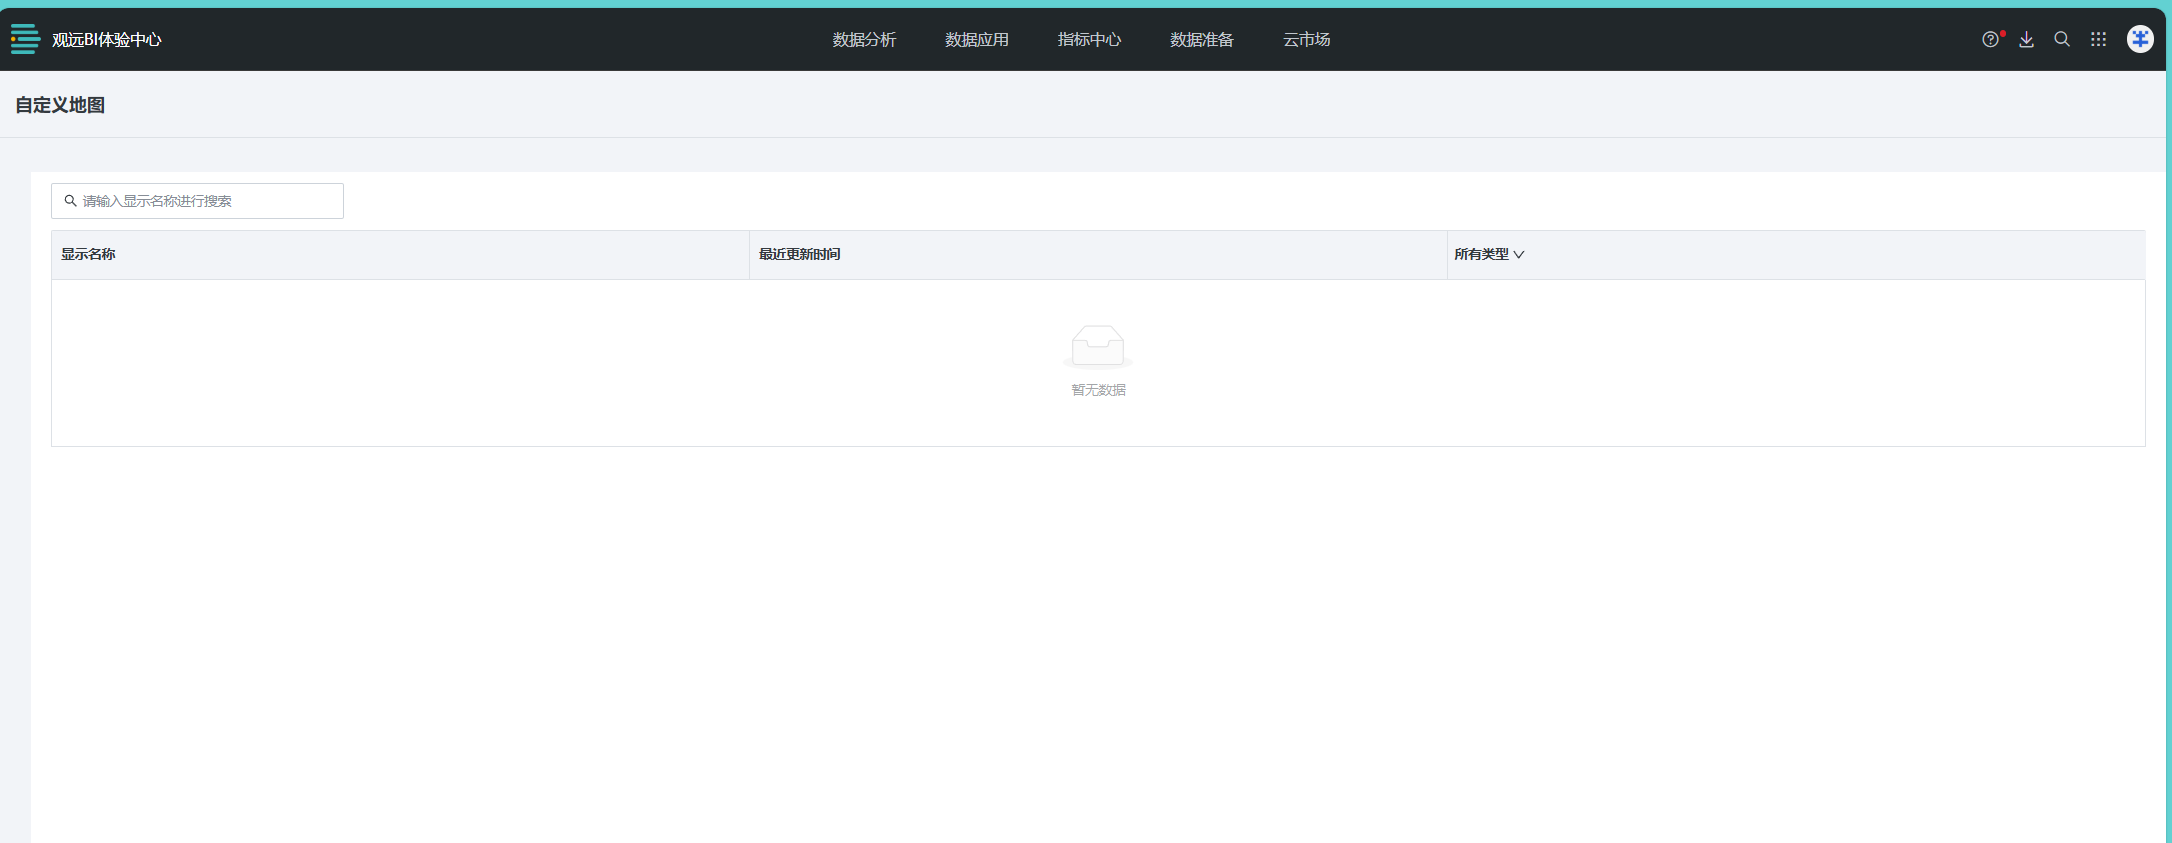This screenshot has width=2172, height=843.
Task: Navigate to the 数据准备 menu
Action: tap(1202, 40)
